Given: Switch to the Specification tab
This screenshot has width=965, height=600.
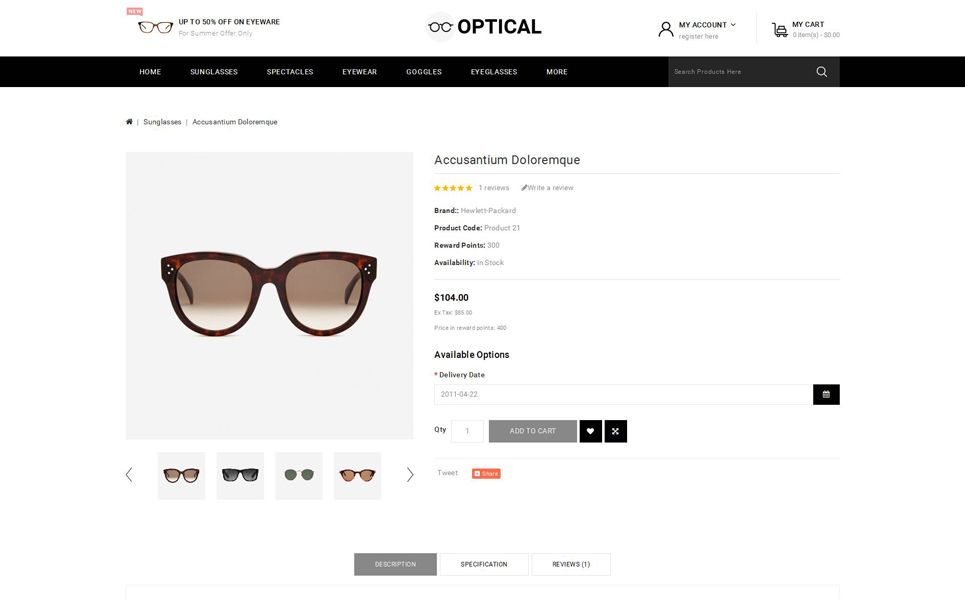Looking at the screenshot, I should (x=484, y=564).
